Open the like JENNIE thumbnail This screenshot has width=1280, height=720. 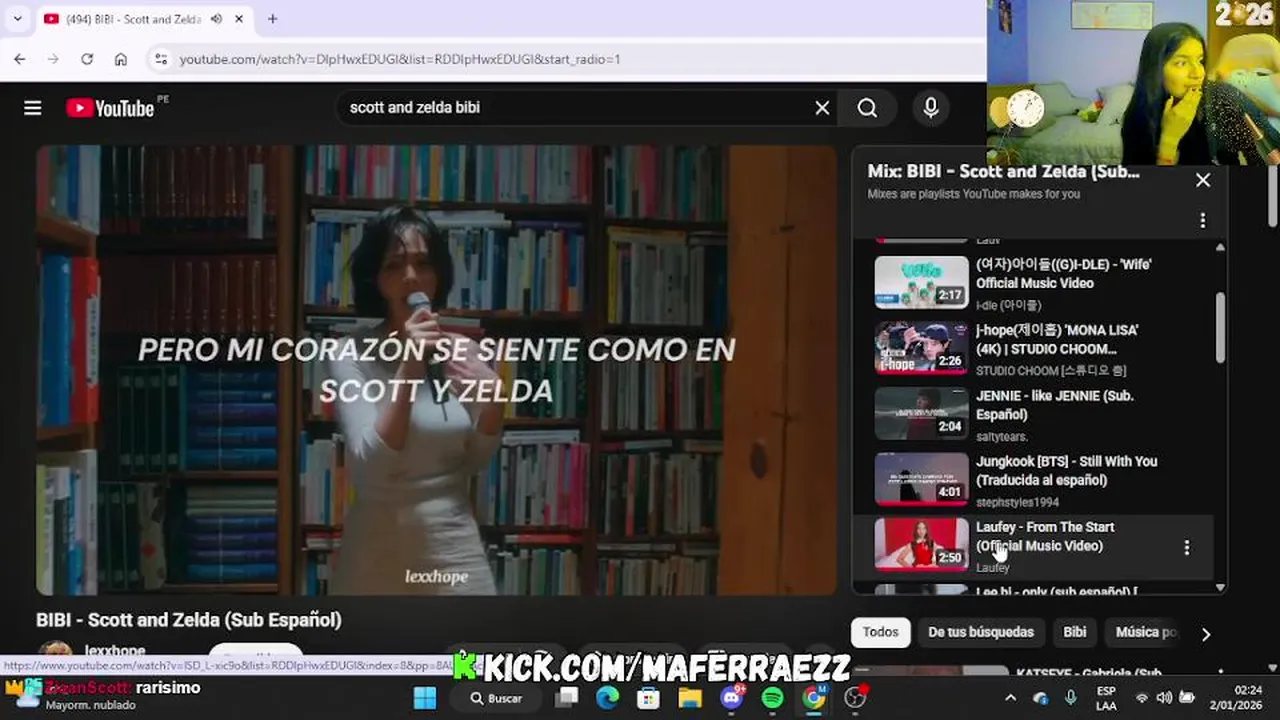pos(921,413)
